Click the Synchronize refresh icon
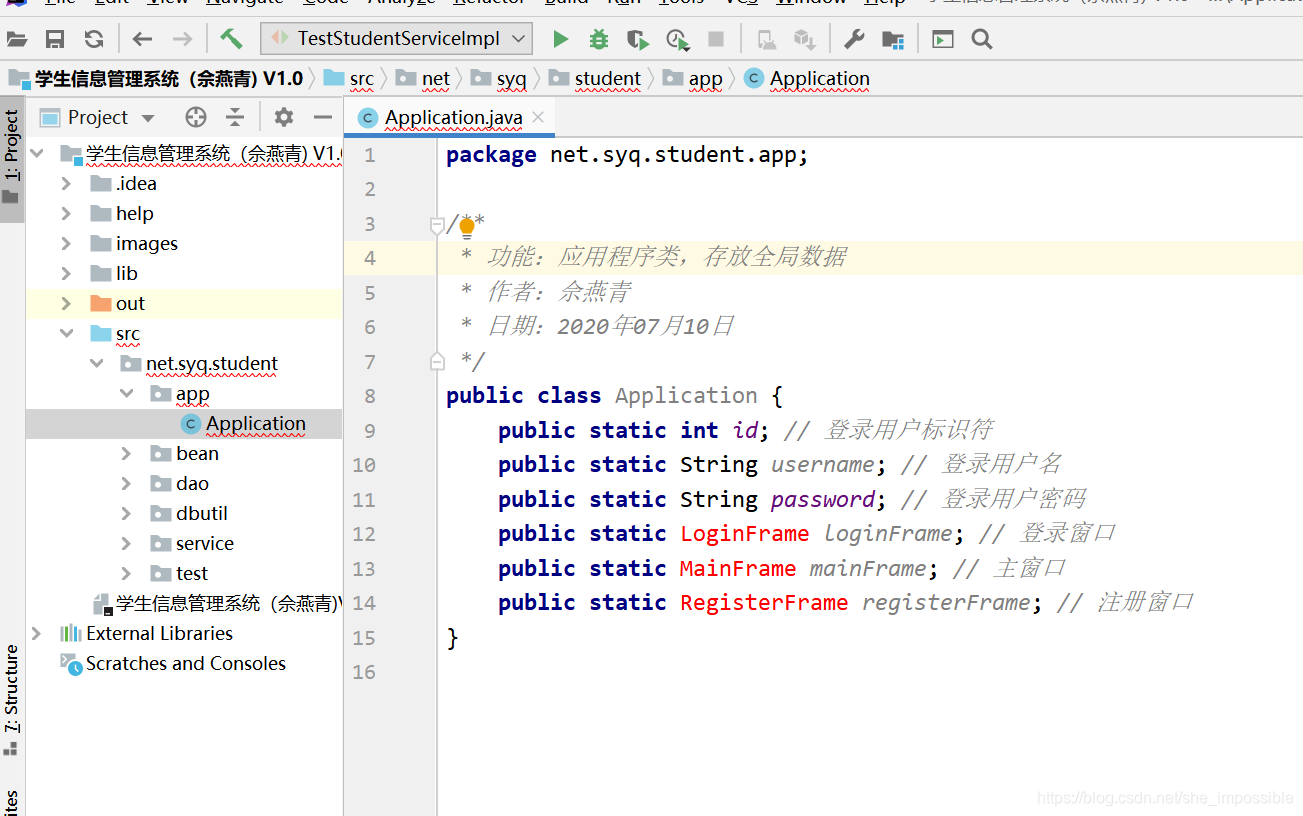The width and height of the screenshot is (1303, 816). pyautogui.click(x=94, y=40)
